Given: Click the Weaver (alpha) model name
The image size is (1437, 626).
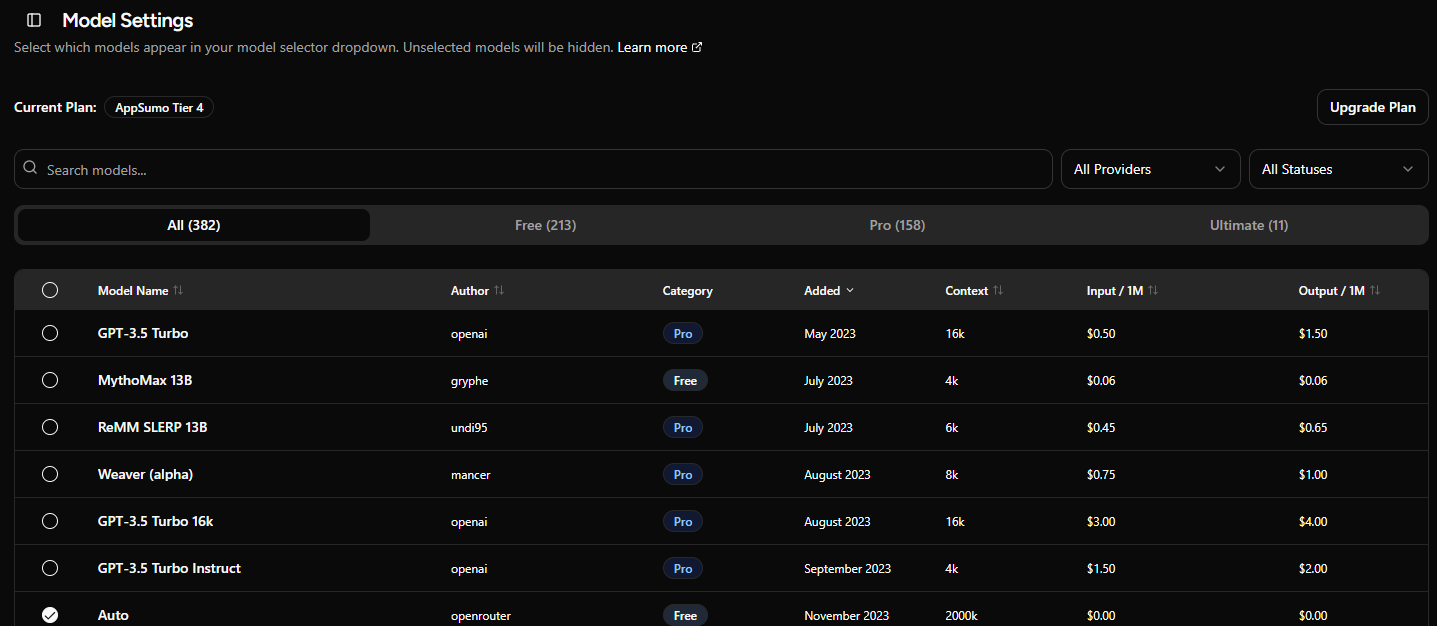Looking at the screenshot, I should point(145,474).
